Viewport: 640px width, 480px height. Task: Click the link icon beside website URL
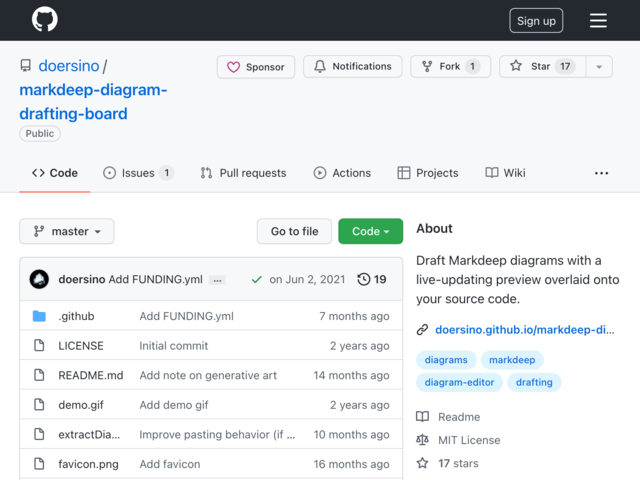click(x=422, y=330)
